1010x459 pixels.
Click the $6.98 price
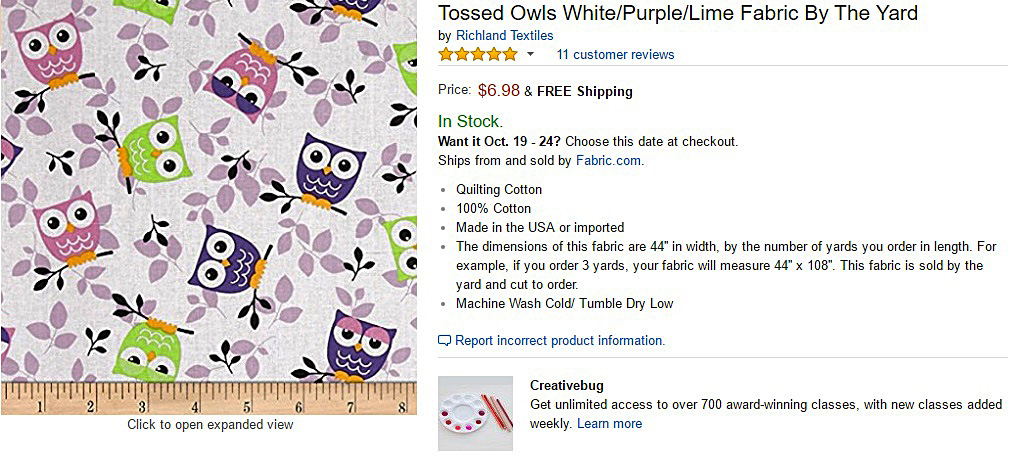point(498,90)
